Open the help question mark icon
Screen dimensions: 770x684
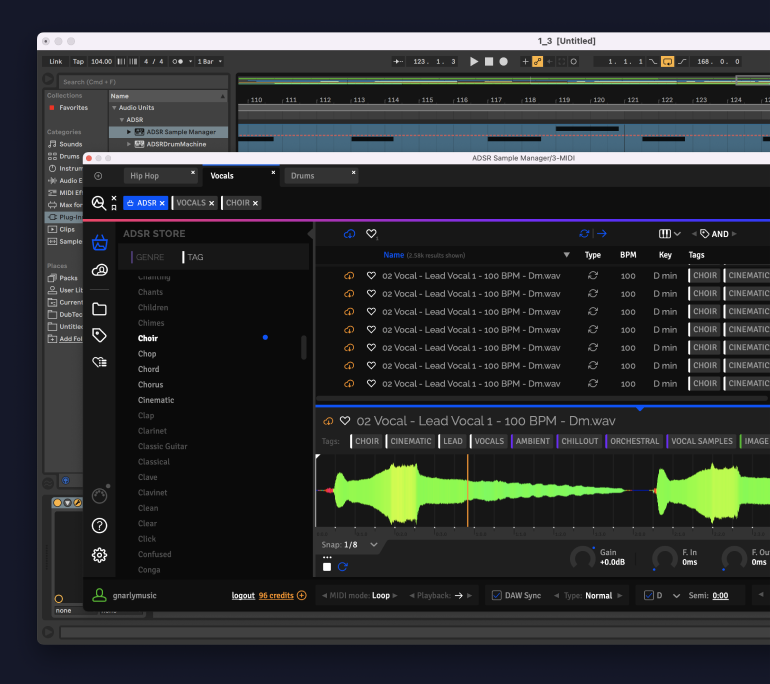point(99,525)
